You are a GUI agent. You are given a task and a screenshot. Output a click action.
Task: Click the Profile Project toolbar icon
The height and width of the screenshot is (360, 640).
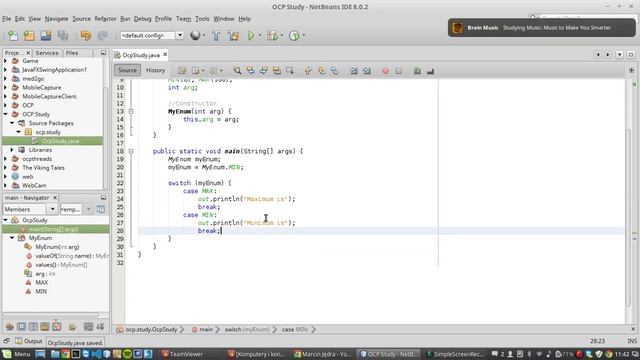(294, 36)
